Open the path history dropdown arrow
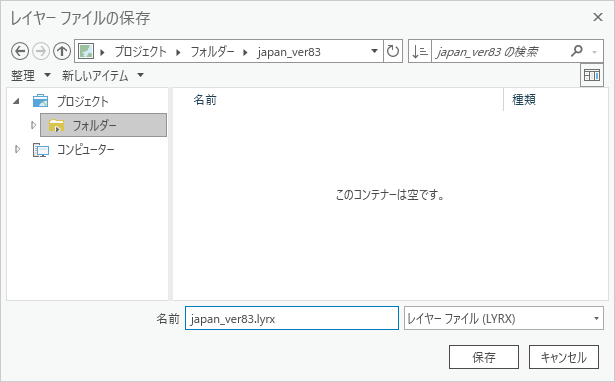Screen dimensions: 615x382 [374, 51]
